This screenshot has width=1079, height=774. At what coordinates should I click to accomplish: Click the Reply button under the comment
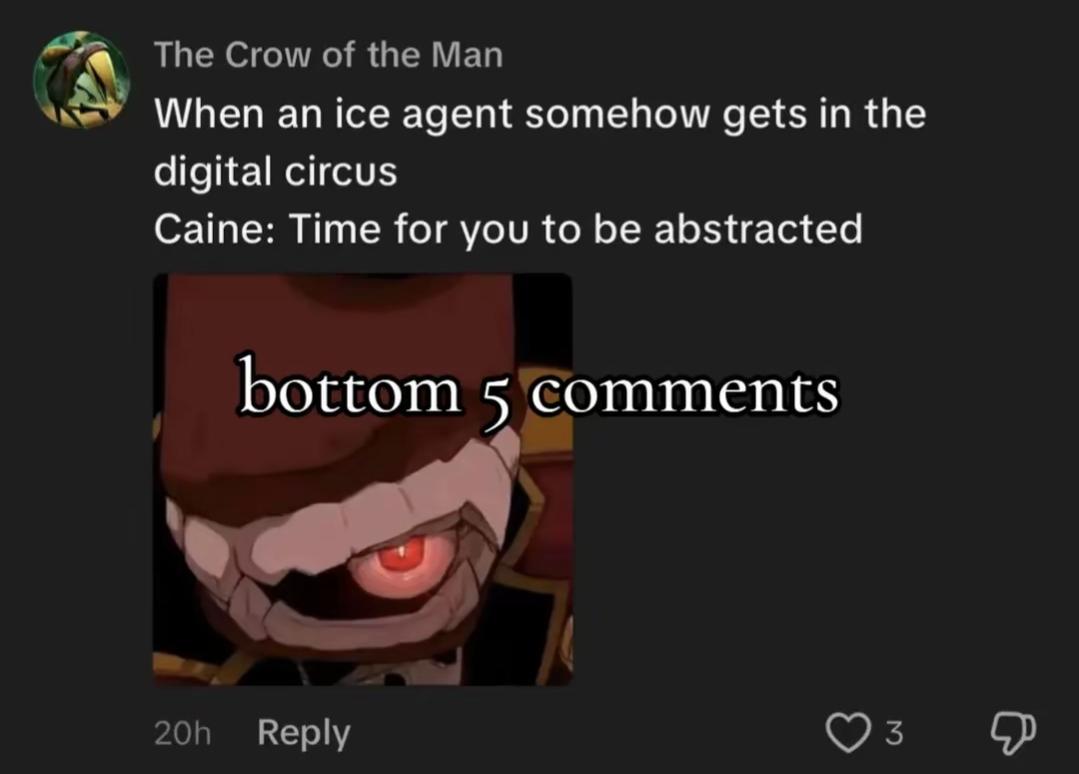[x=303, y=733]
